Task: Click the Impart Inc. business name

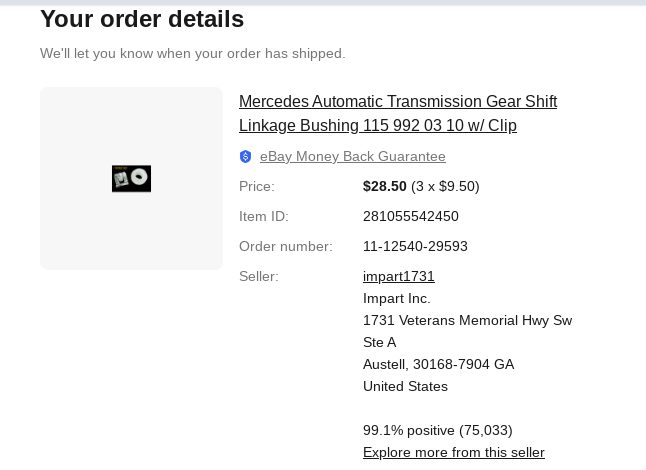Action: coord(396,298)
